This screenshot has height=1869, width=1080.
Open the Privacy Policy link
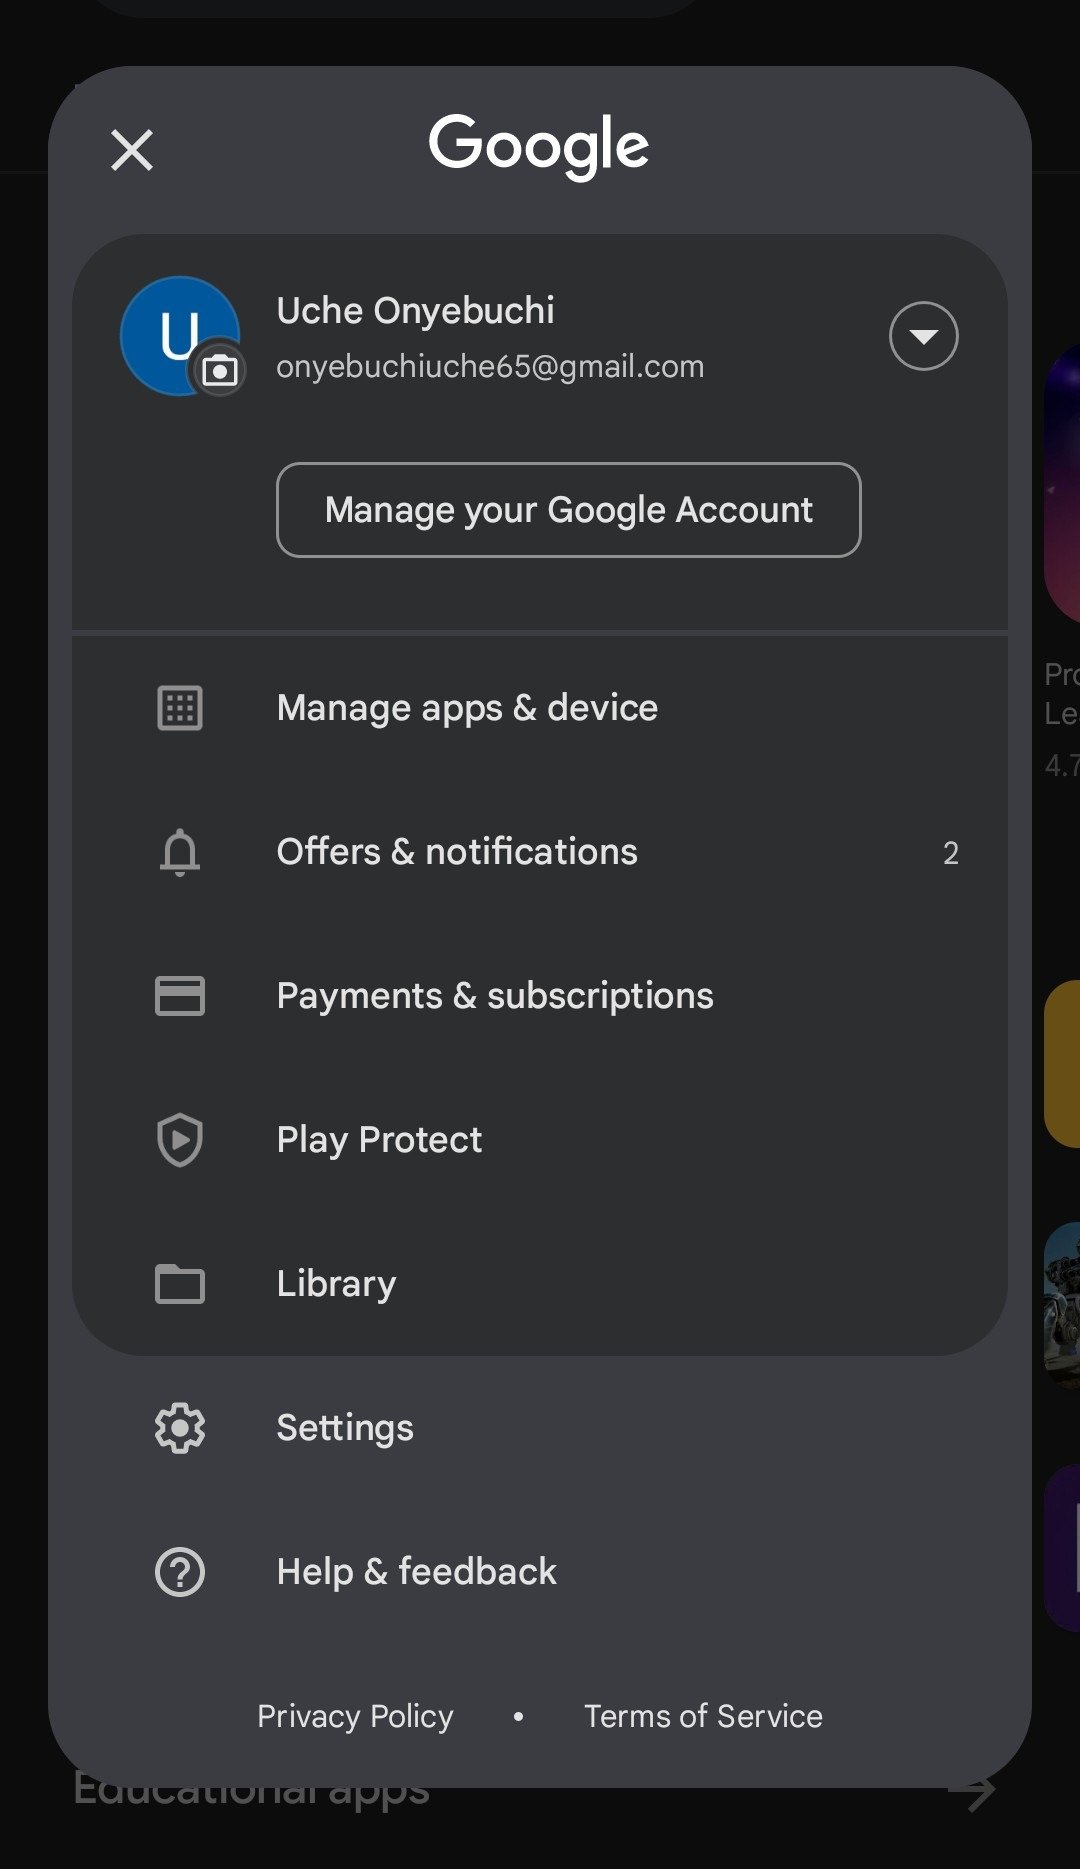tap(355, 1716)
